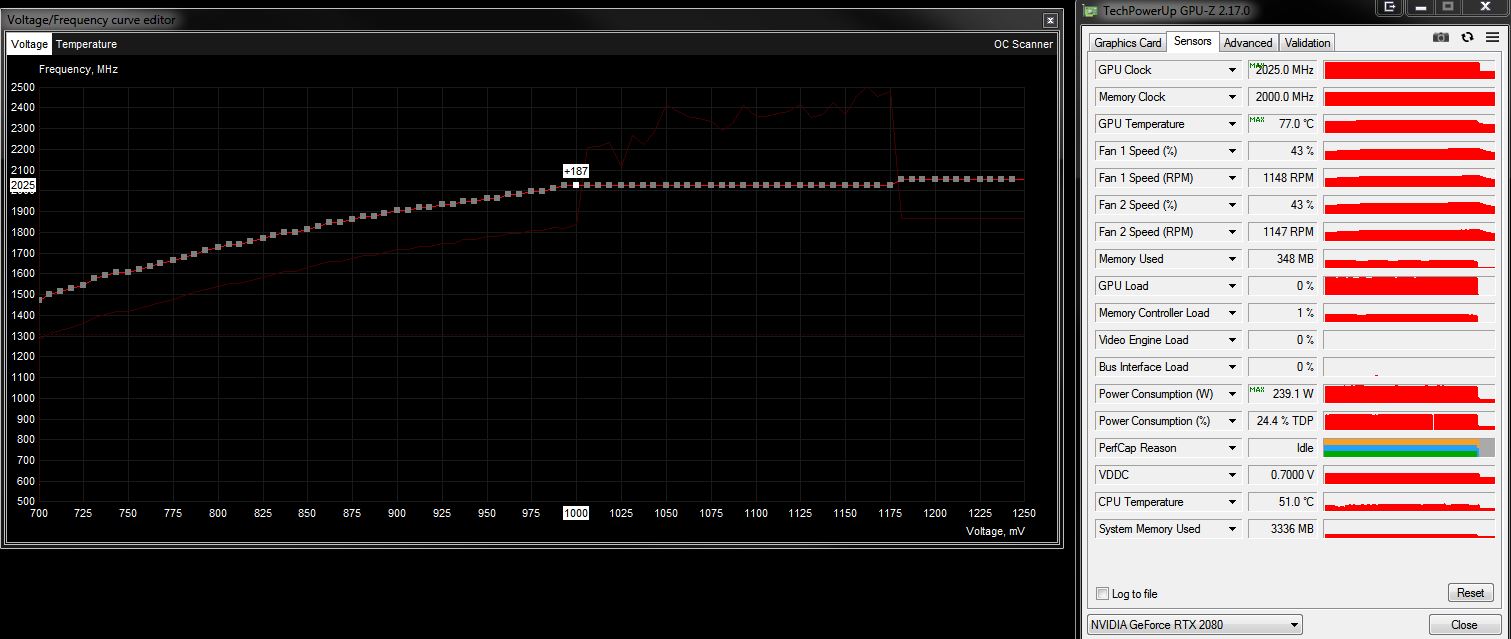Open the GPU Load sensor dropdown
Screen dimensions: 1511x639
(x=1233, y=286)
